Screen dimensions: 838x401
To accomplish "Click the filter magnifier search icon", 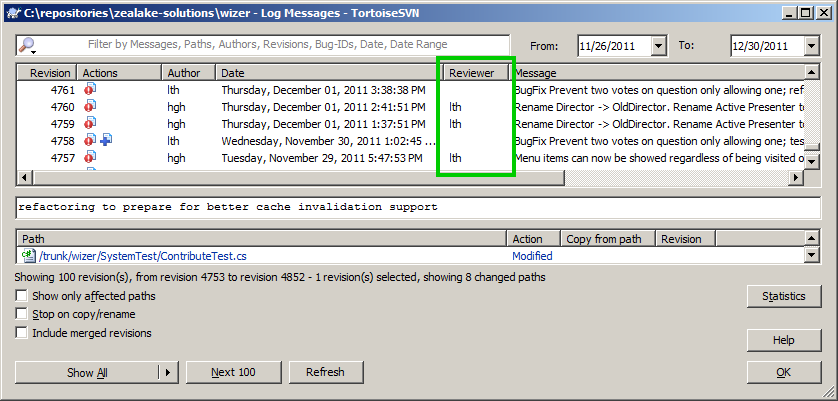I will (x=27, y=45).
